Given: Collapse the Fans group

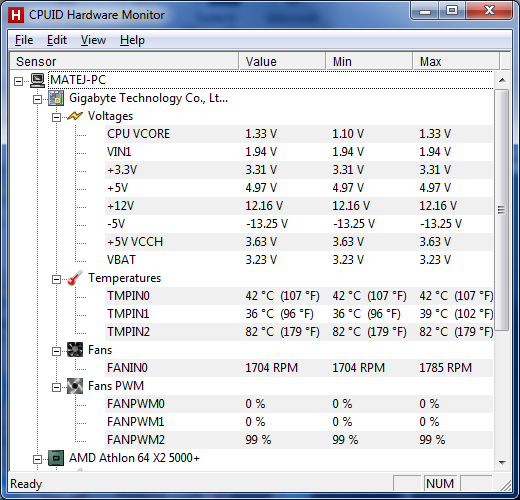Looking at the screenshot, I should [x=56, y=351].
